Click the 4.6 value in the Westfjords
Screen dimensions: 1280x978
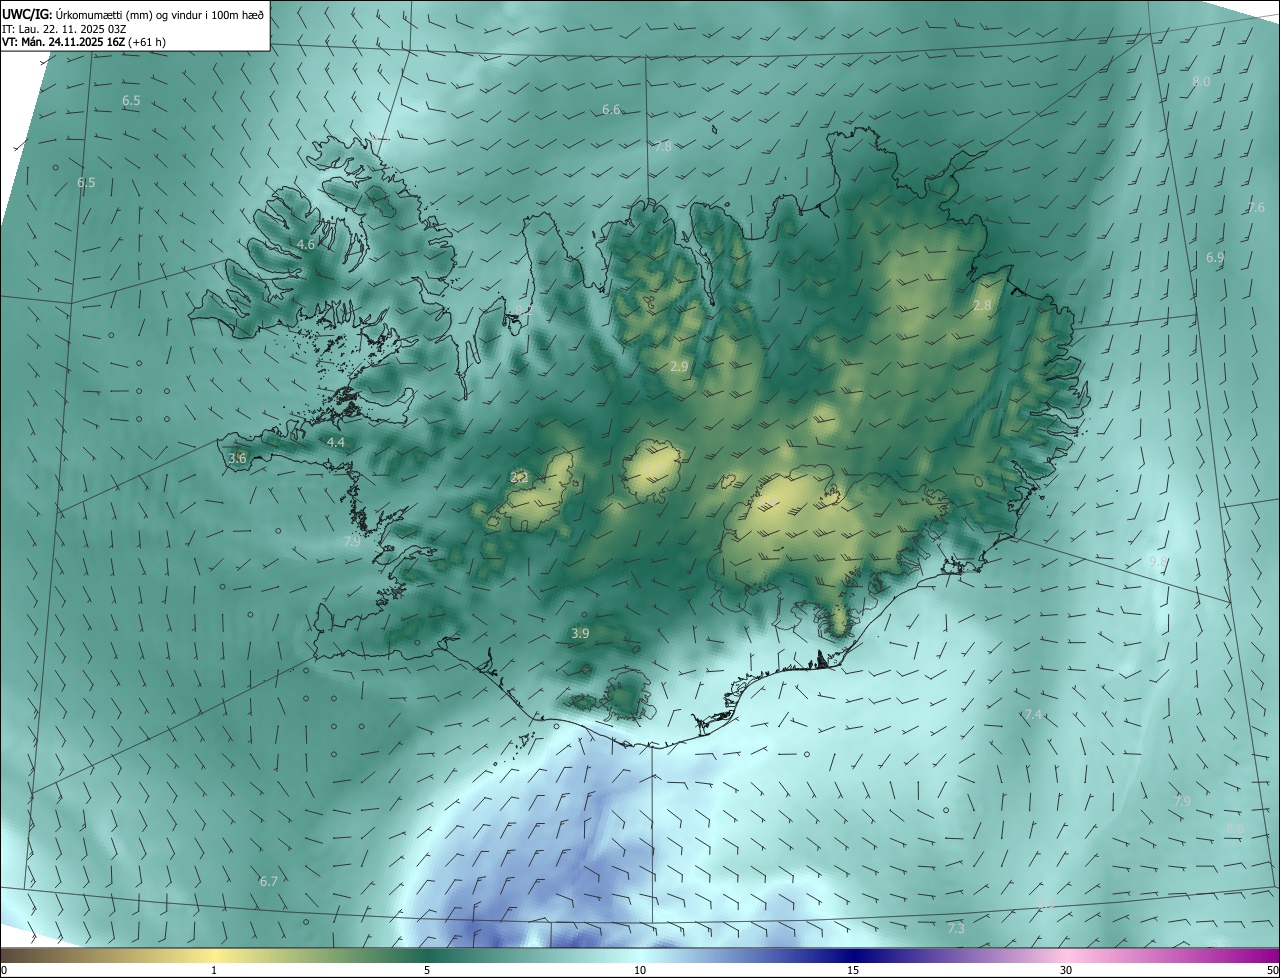click(306, 244)
